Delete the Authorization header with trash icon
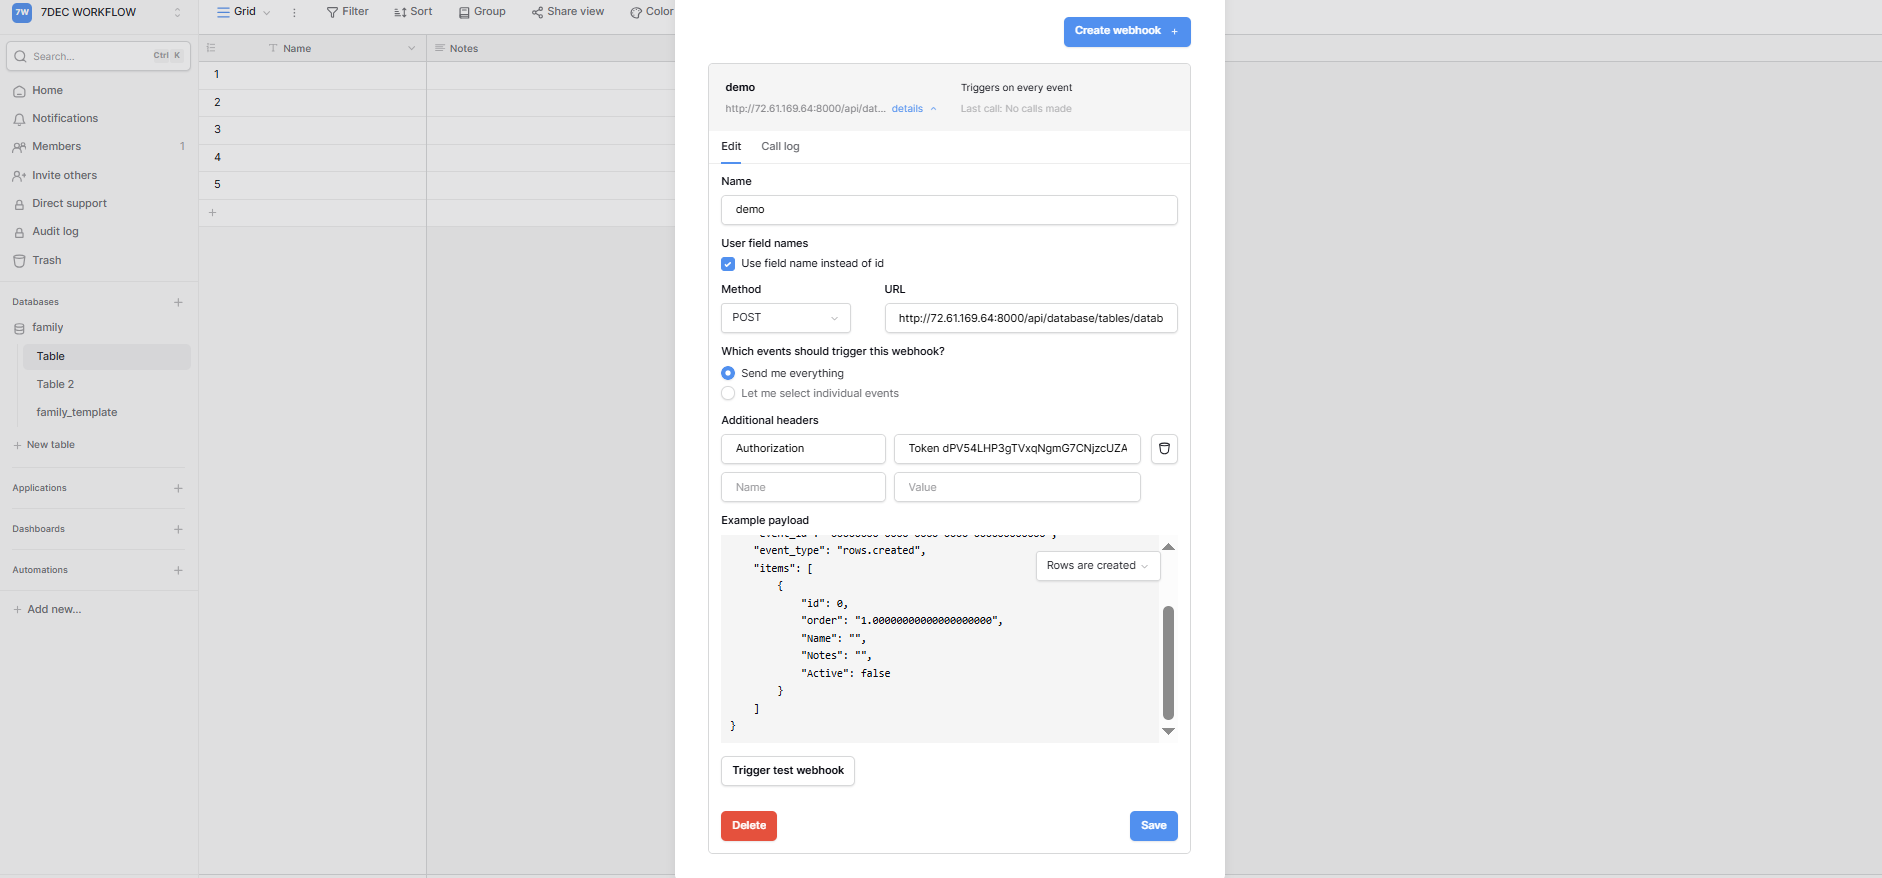 pos(1163,449)
